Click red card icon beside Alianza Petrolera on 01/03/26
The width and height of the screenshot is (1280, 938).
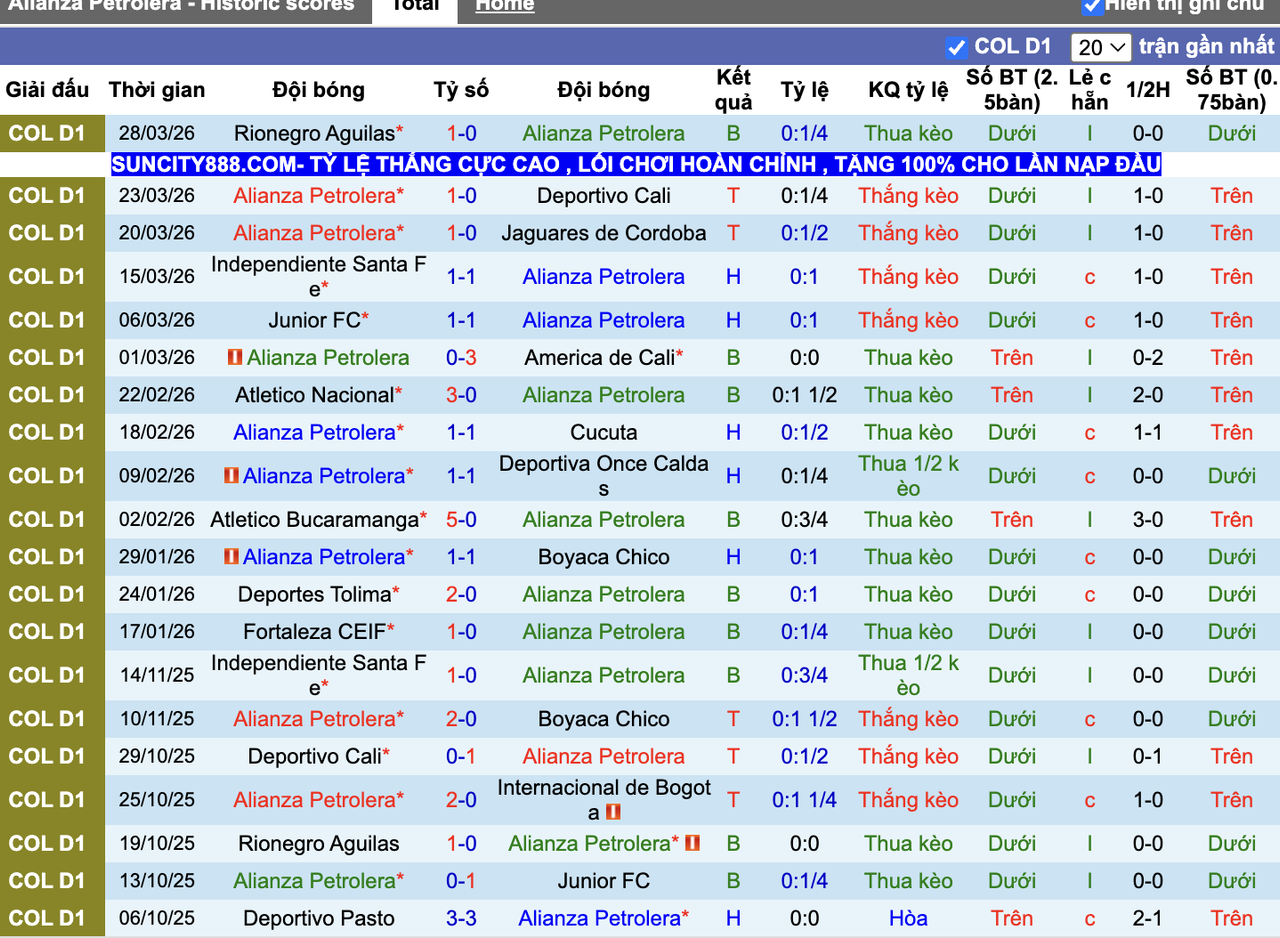point(235,357)
